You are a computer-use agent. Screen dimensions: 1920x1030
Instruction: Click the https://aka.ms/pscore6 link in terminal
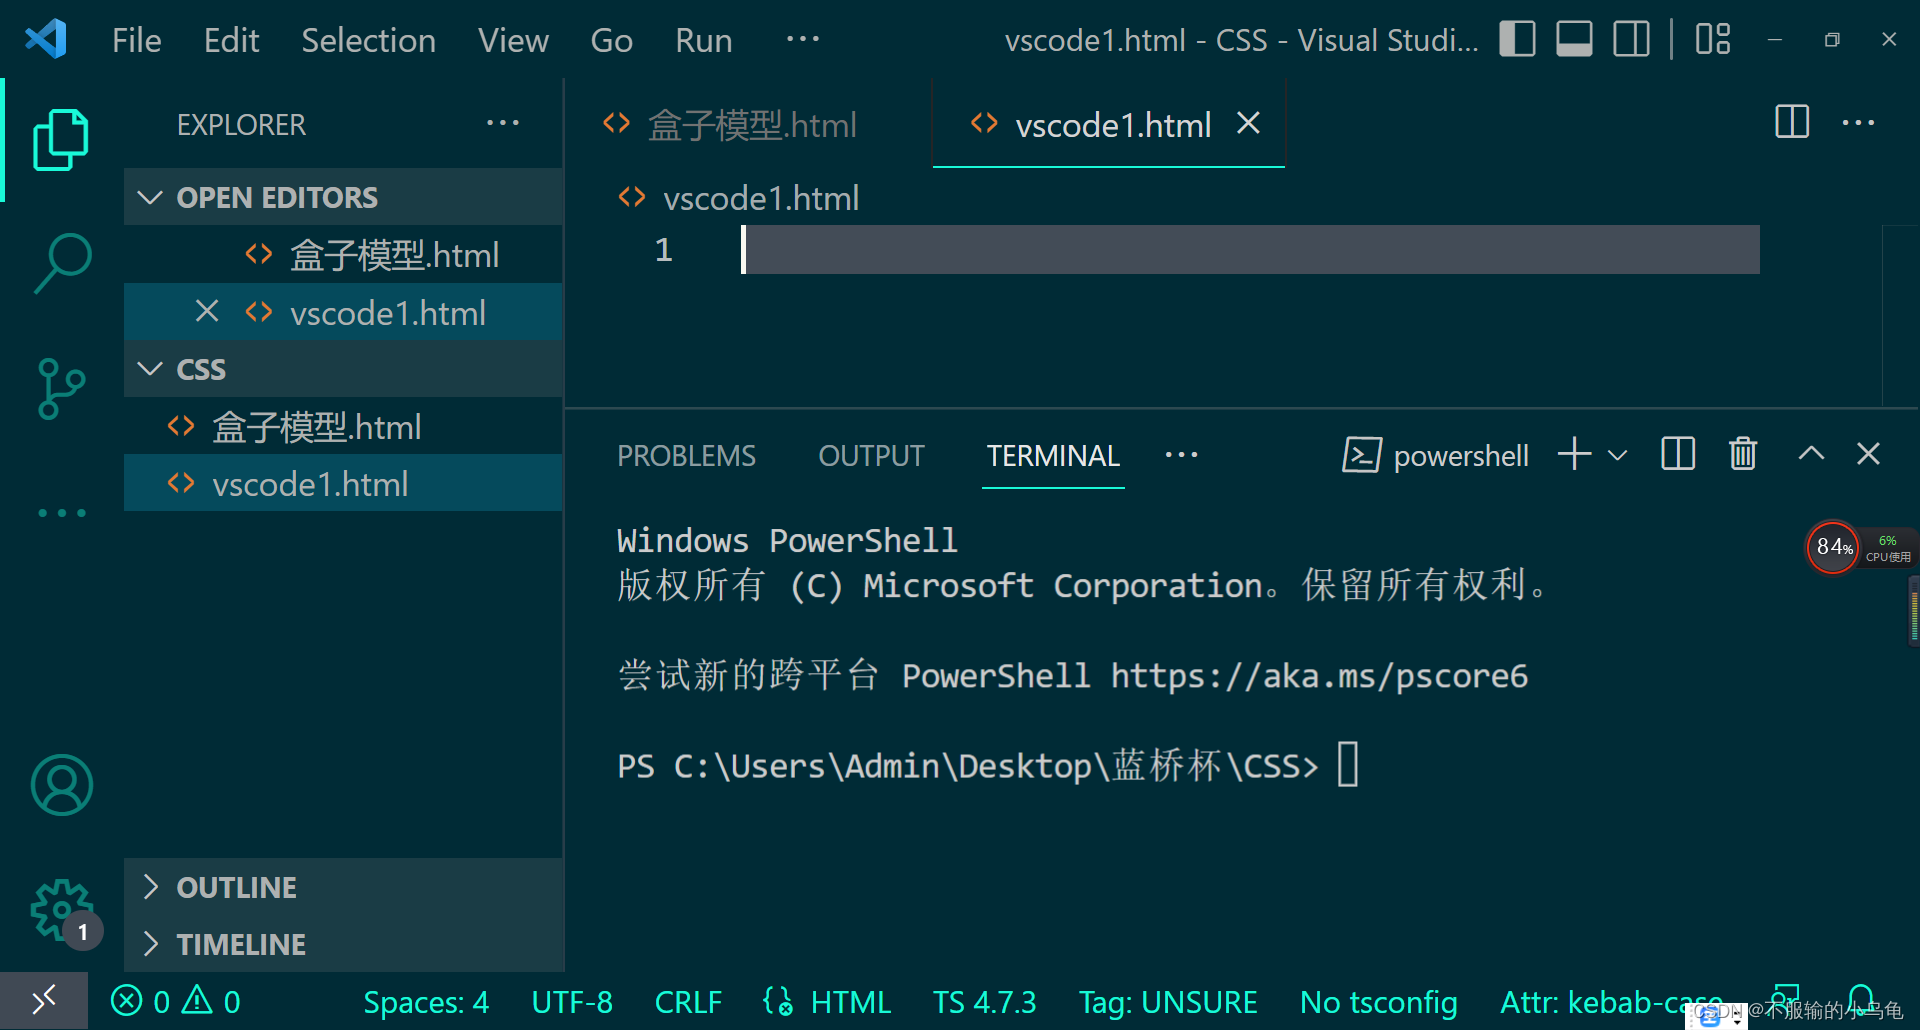tap(1319, 676)
